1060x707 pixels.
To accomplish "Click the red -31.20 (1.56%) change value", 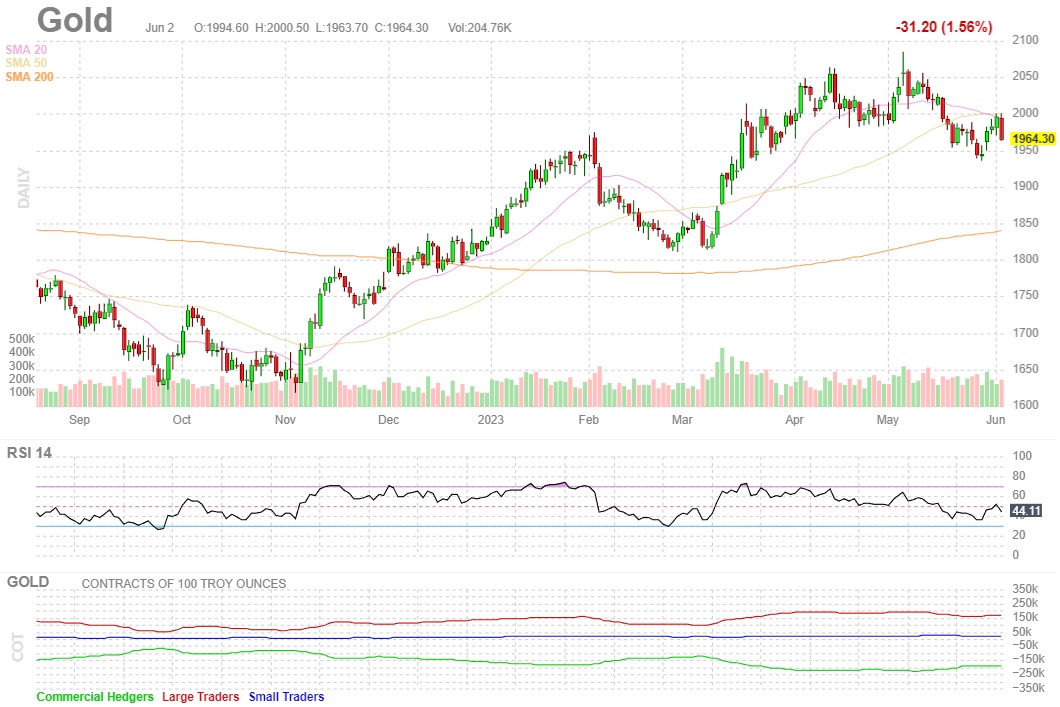I will [x=944, y=27].
